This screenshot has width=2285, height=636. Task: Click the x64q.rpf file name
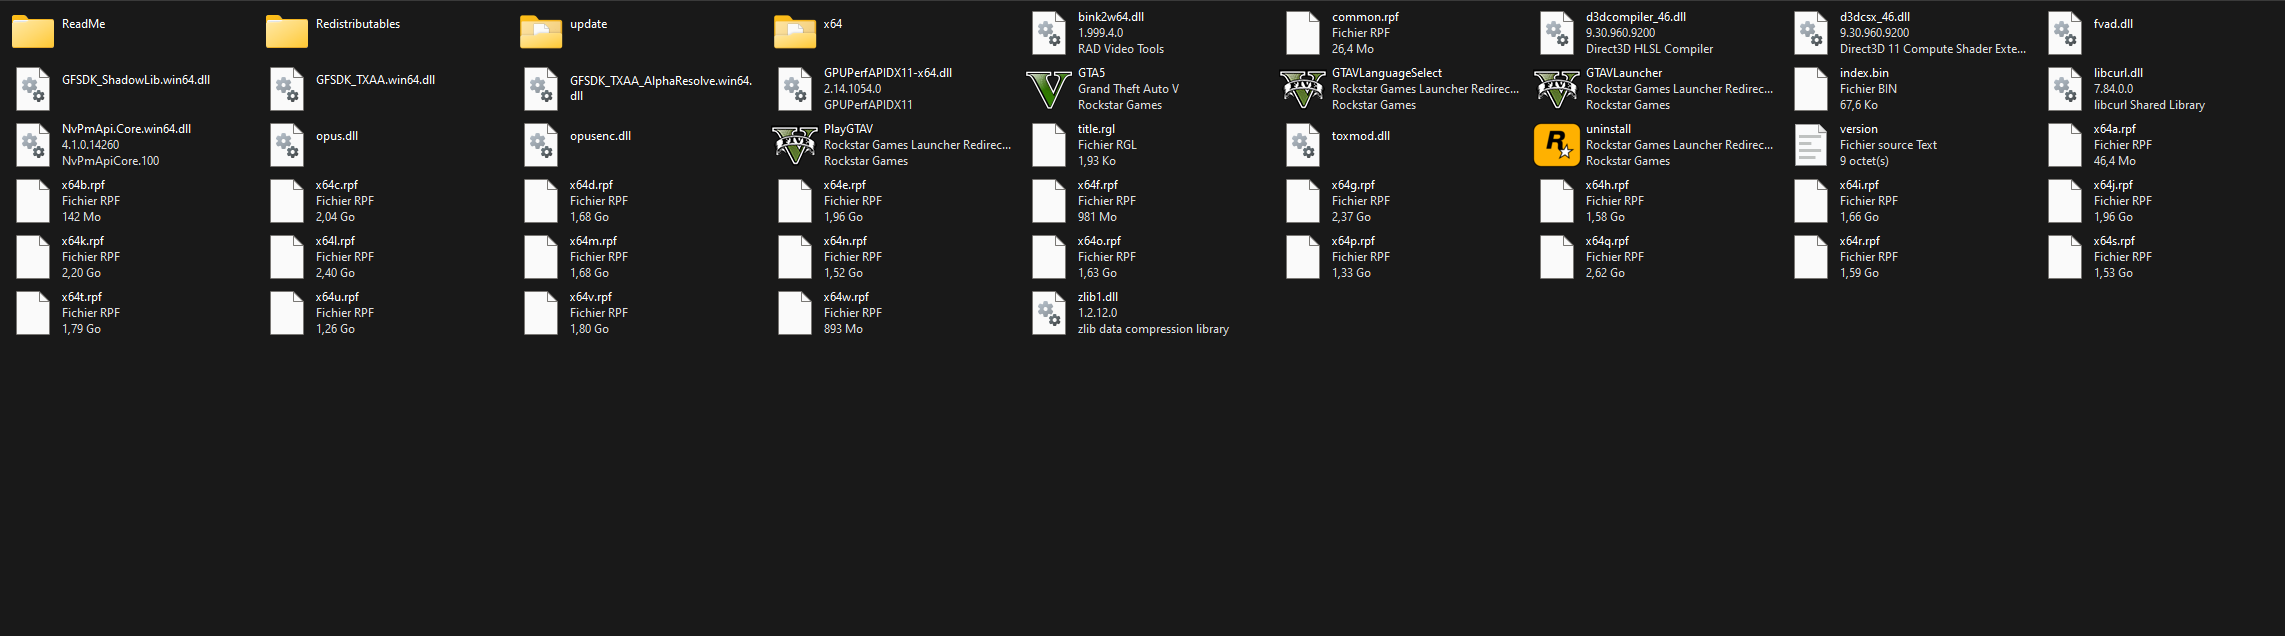click(1607, 241)
